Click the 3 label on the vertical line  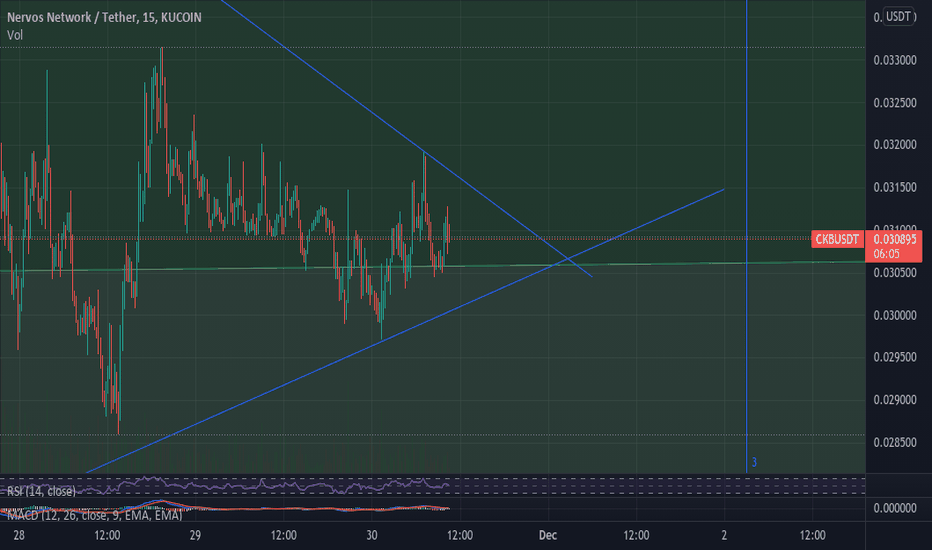tap(754, 462)
